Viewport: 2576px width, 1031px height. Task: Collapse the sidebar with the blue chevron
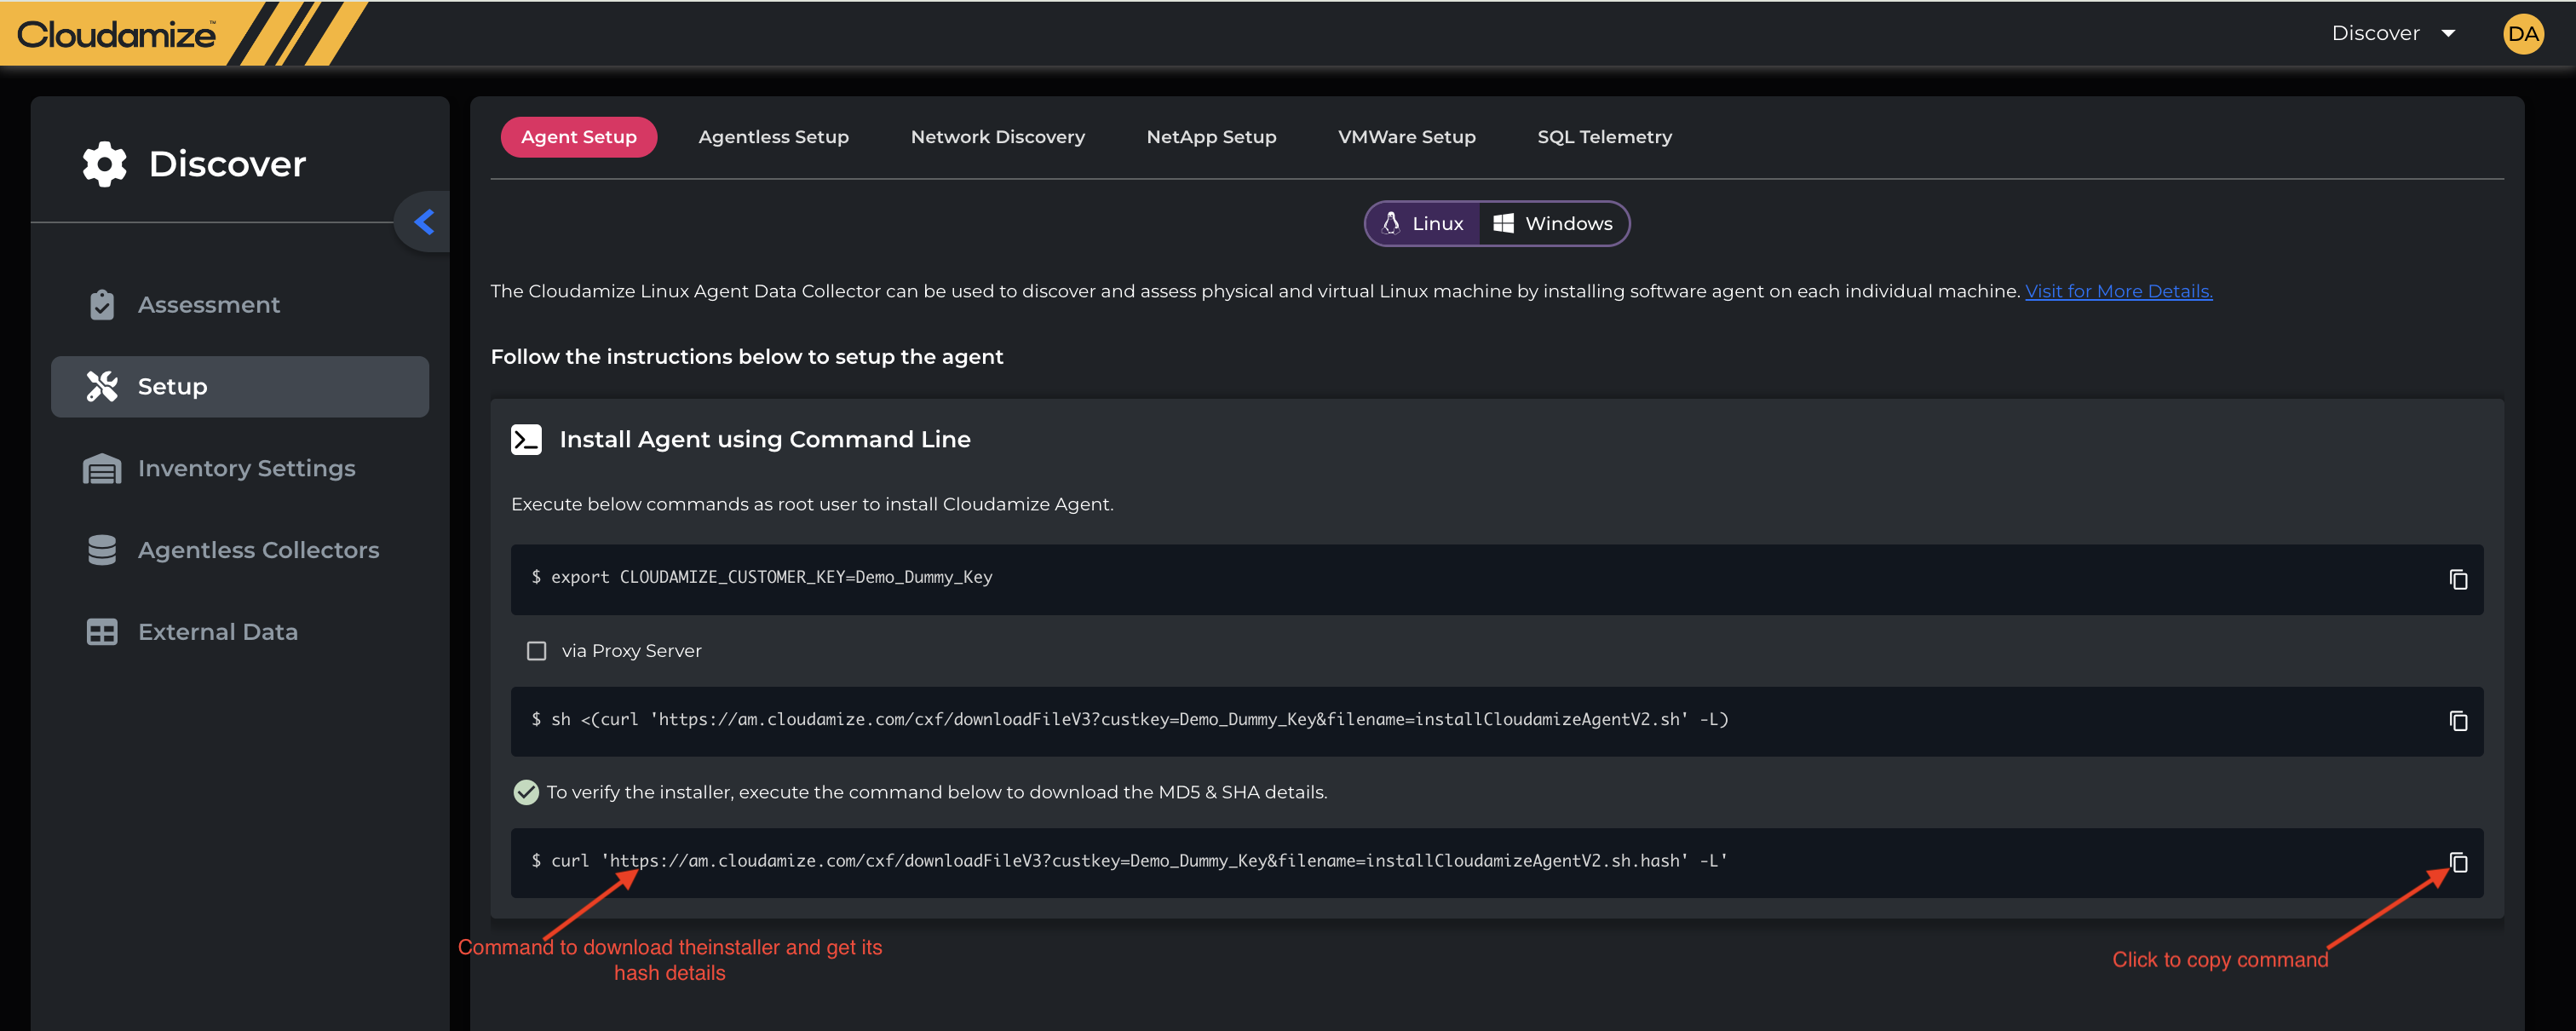tap(424, 222)
